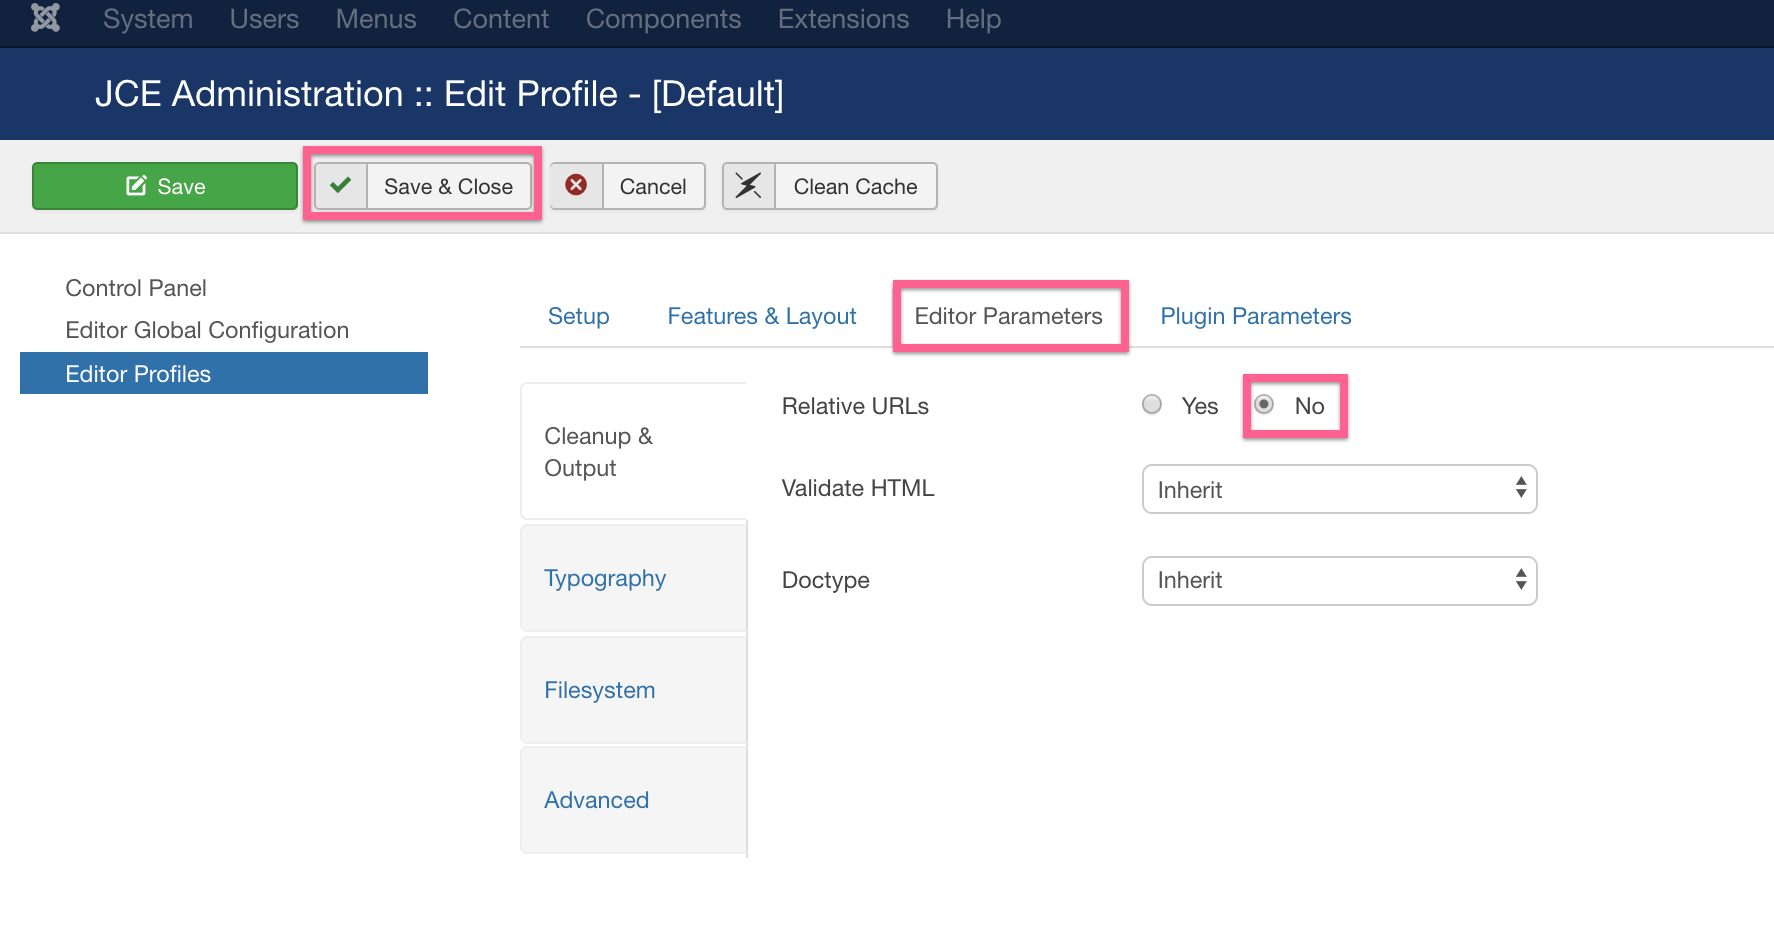Image resolution: width=1774 pixels, height=932 pixels.
Task: Open the Filesystem section
Action: click(634, 690)
